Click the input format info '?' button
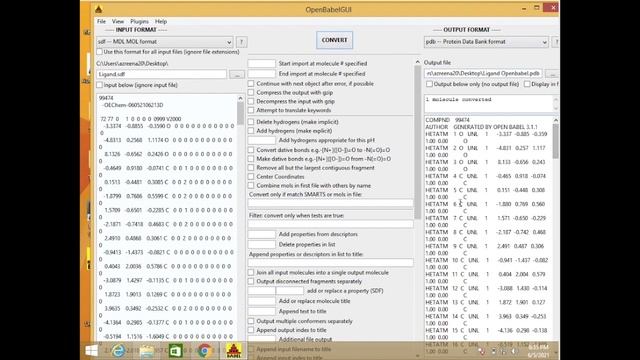Image resolution: width=640 pixels, height=360 pixels. point(241,42)
